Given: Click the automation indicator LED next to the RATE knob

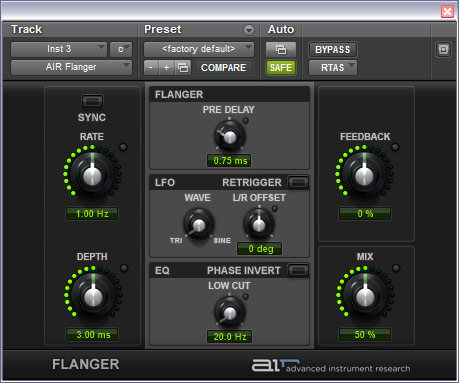Looking at the screenshot, I should (x=123, y=147).
